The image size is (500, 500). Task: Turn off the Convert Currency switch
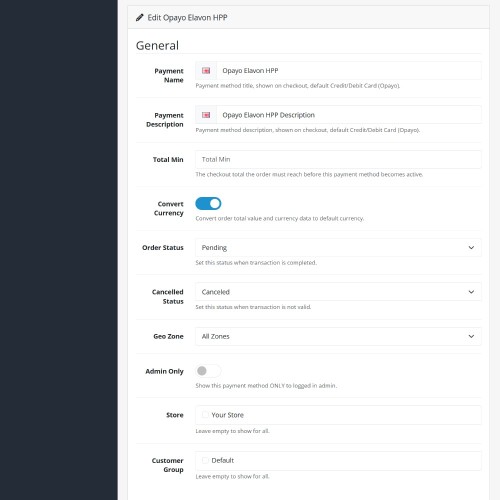pos(208,203)
